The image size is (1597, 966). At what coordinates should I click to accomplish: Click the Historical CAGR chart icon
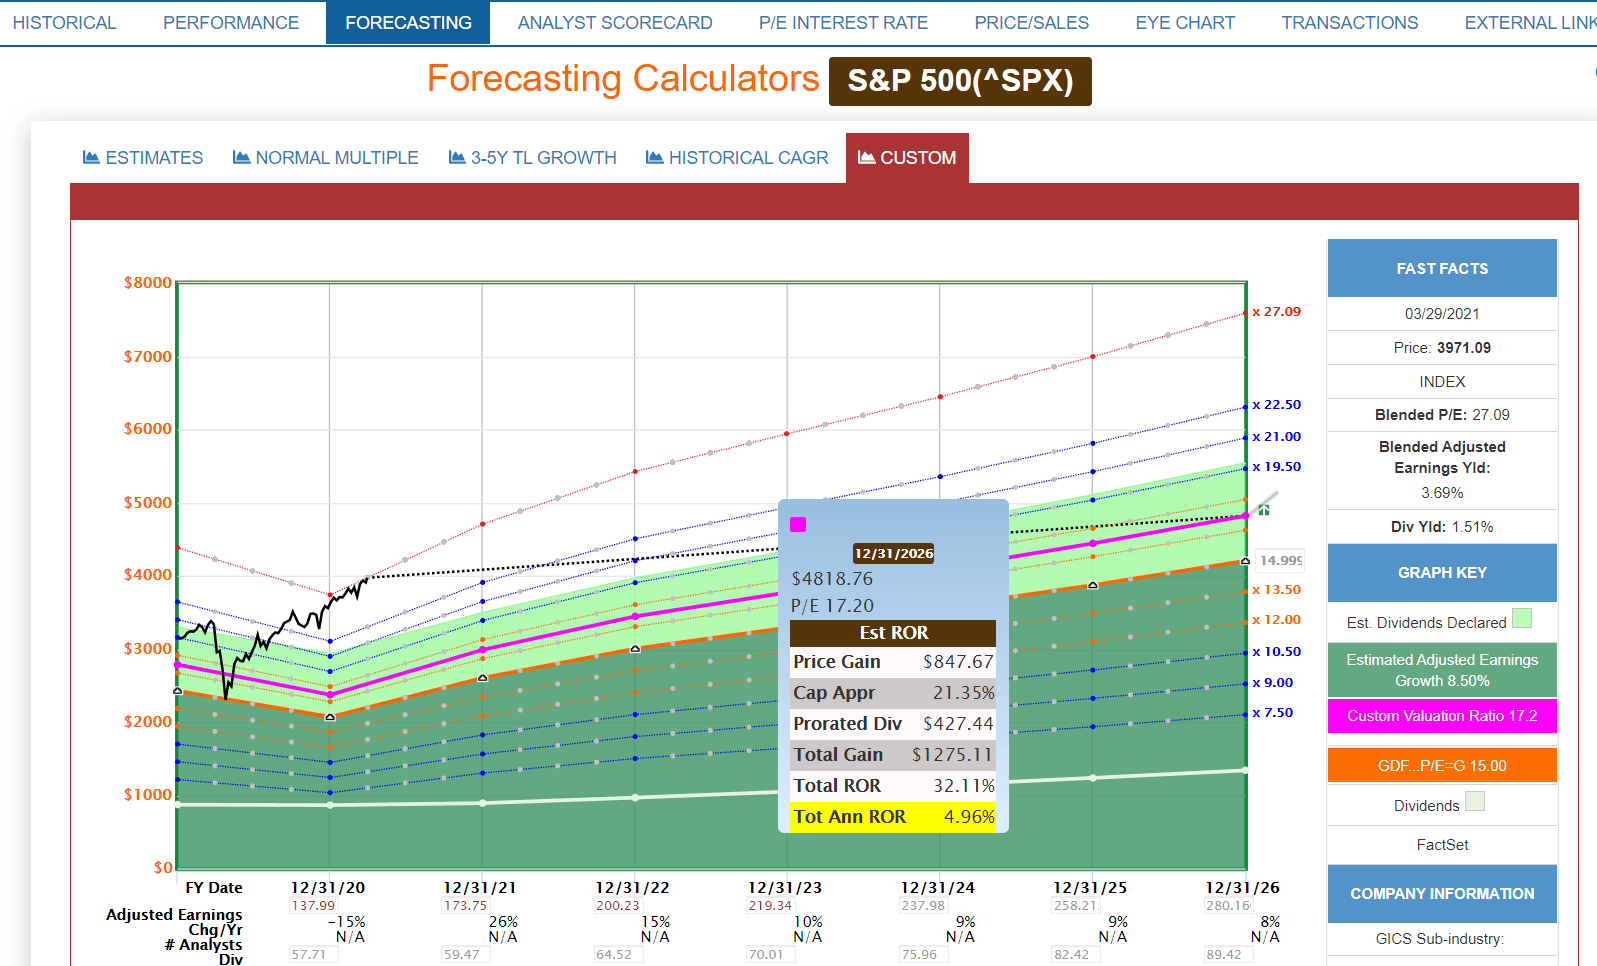pyautogui.click(x=655, y=157)
